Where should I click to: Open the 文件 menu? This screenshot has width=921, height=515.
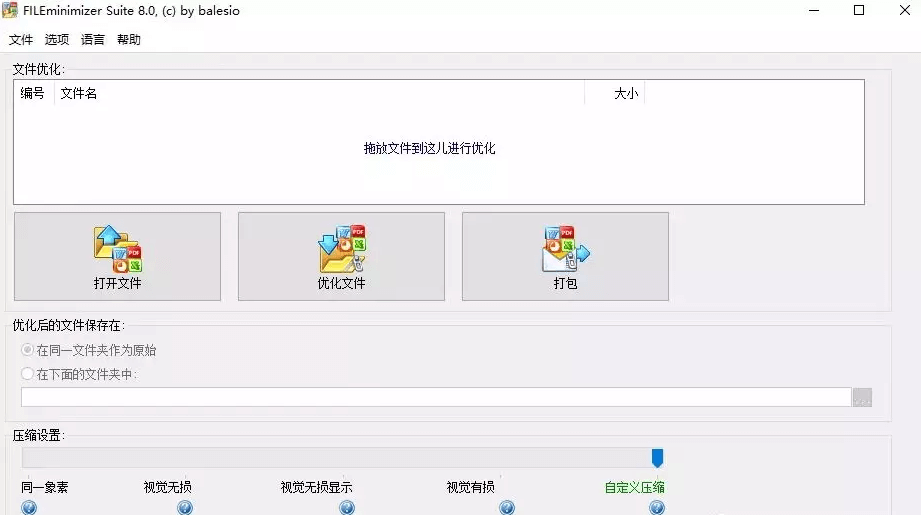pos(21,39)
